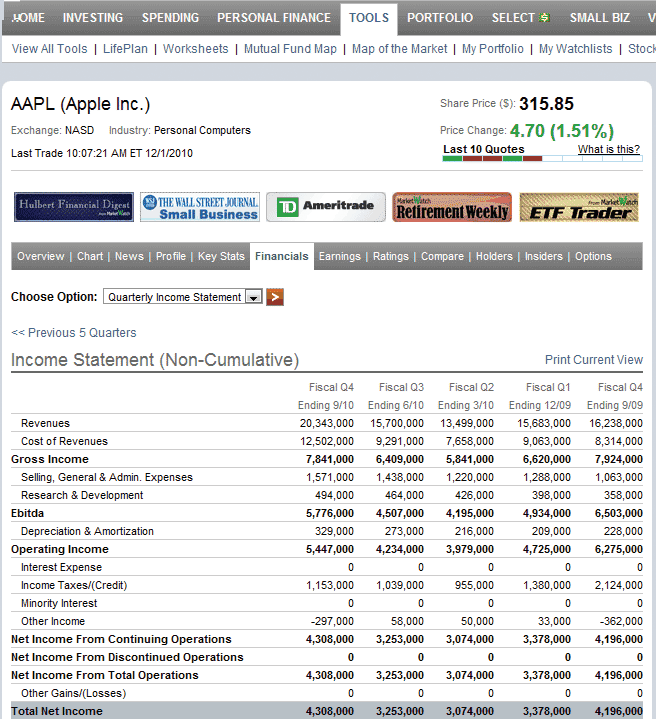Click the Hulbert Financial Digest banner
656x719 pixels.
tap(73, 207)
